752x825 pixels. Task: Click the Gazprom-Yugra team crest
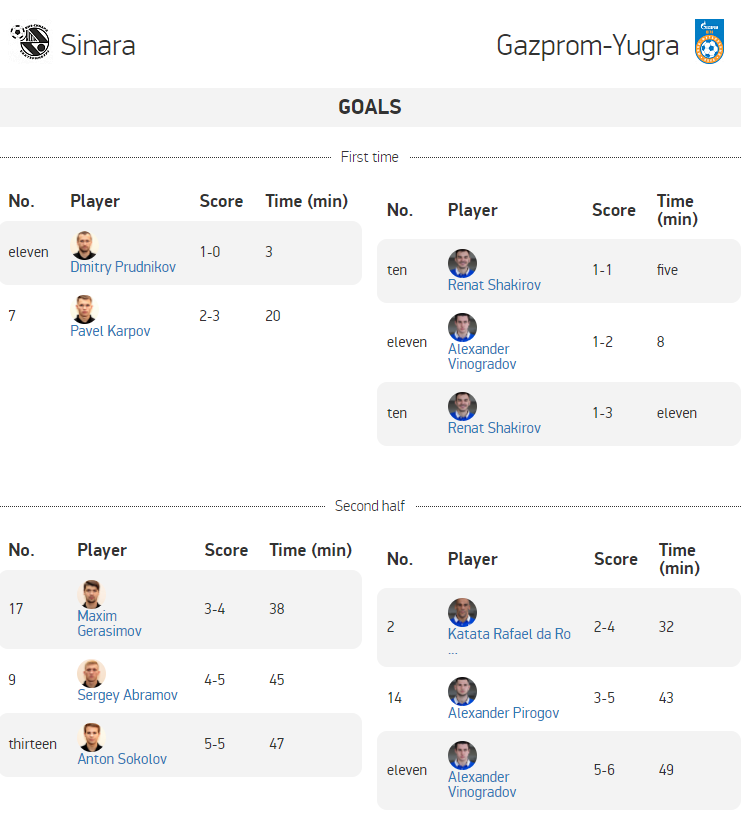(x=709, y=42)
